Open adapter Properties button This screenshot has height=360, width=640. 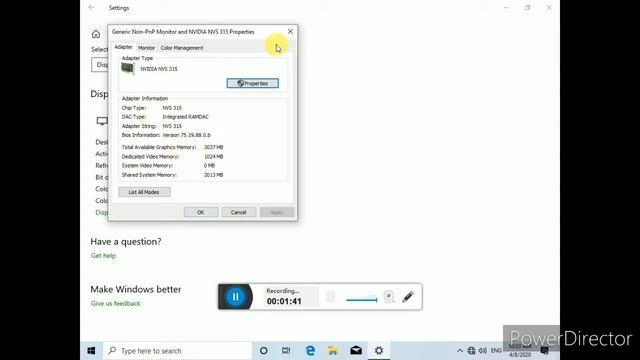253,83
